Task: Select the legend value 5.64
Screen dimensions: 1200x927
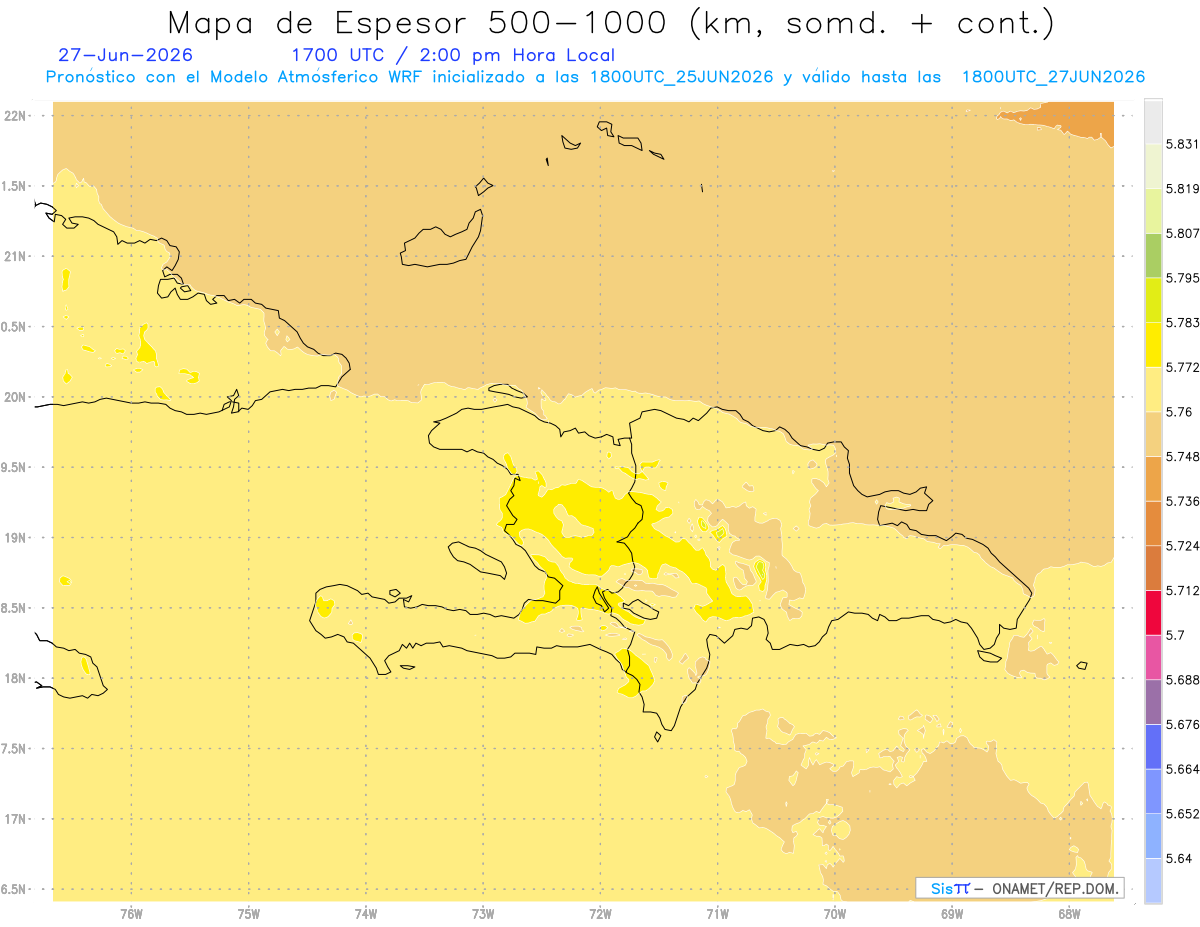Action: [1179, 859]
